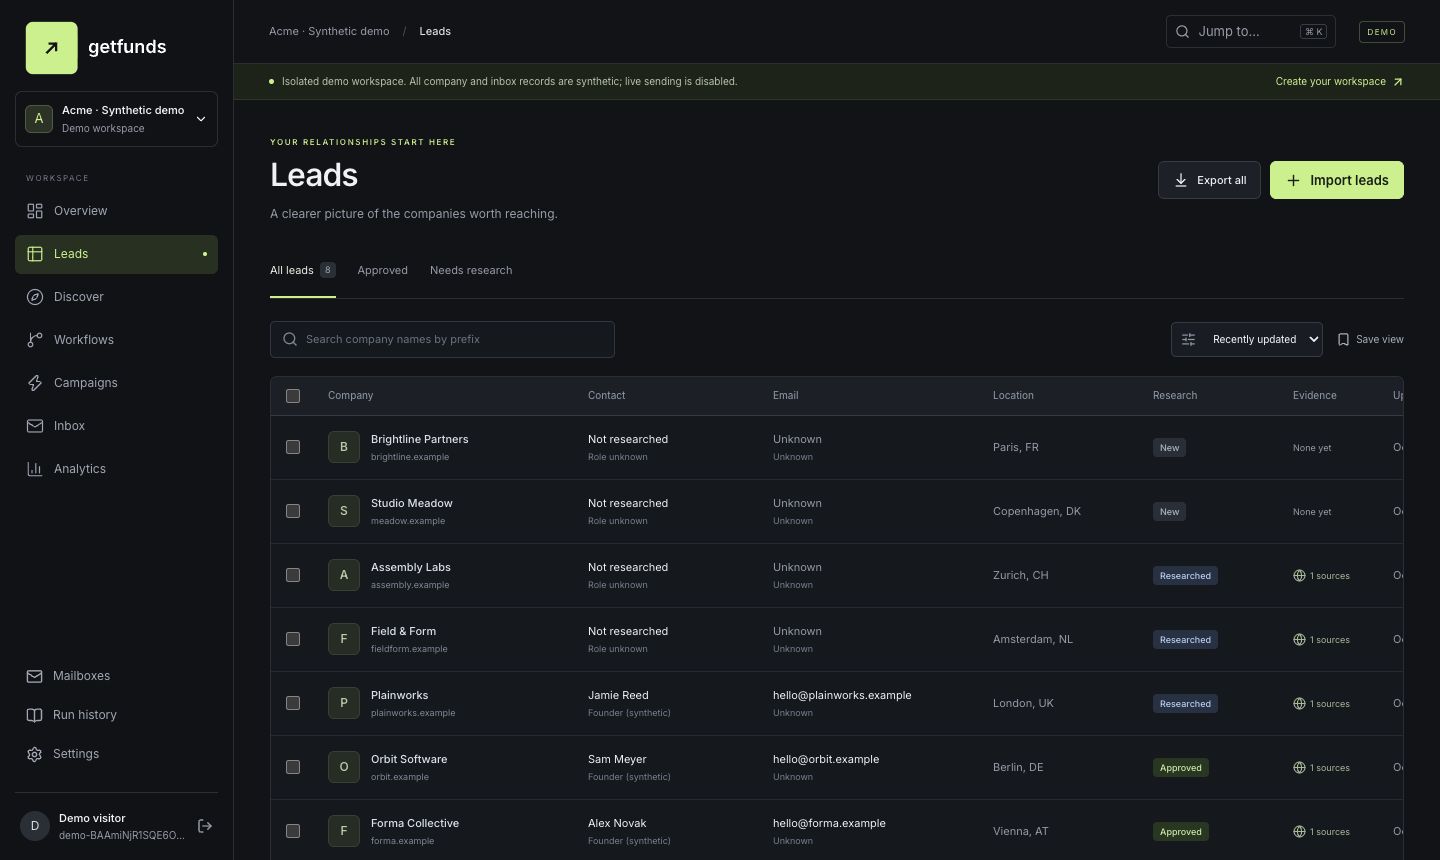Open Run history
This screenshot has width=1440, height=860.
click(x=116, y=715)
